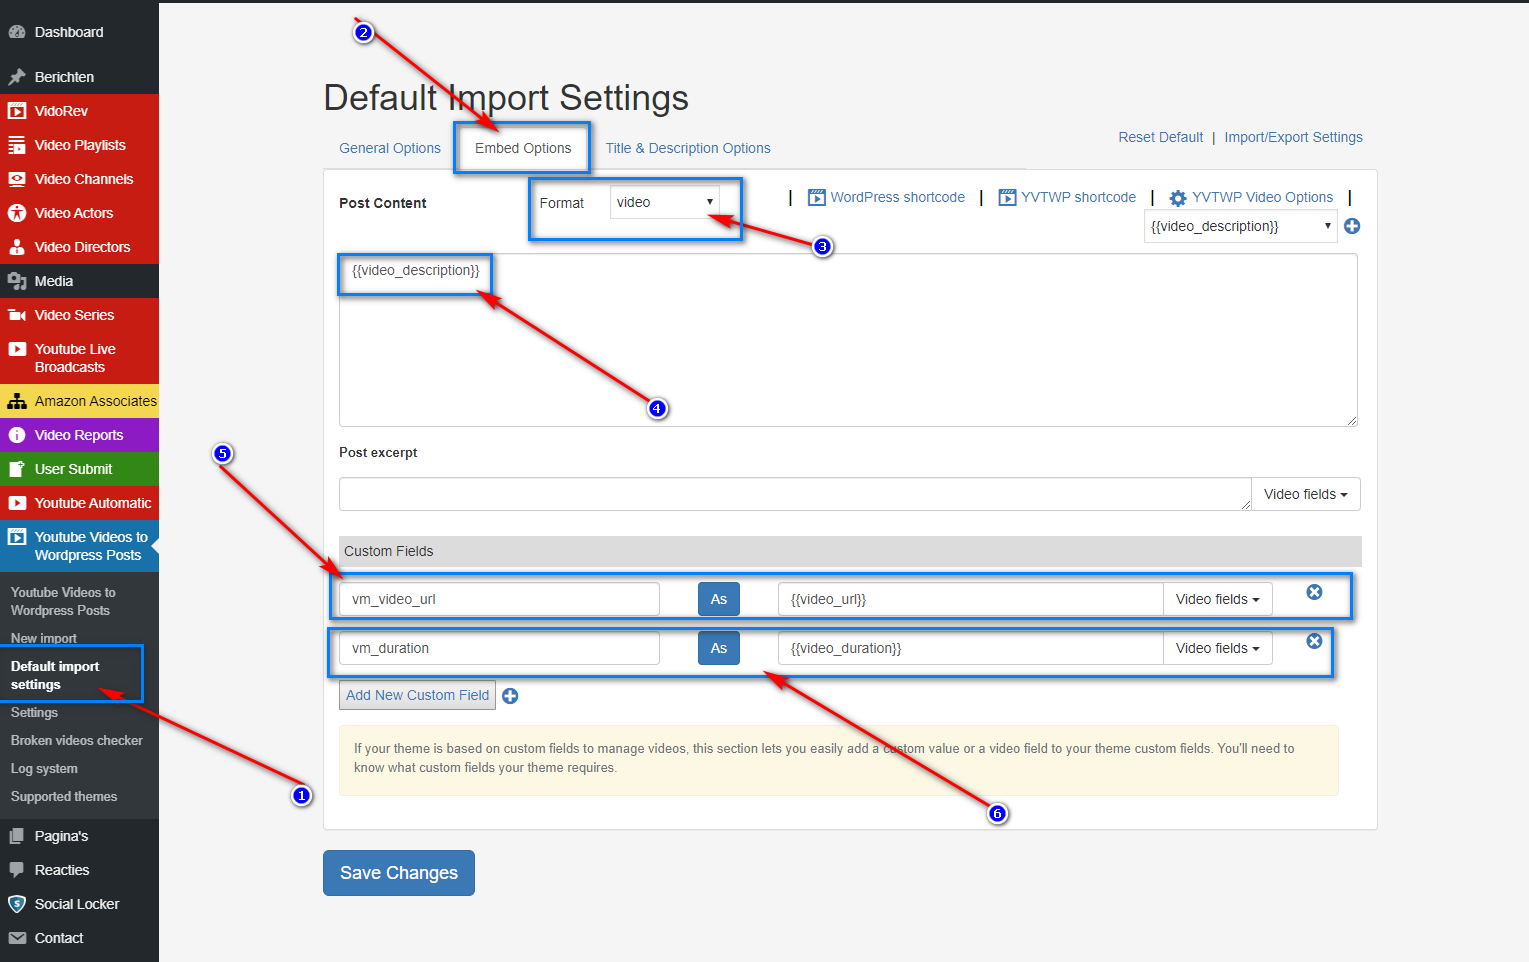Click the Save Changes button

coord(399,873)
